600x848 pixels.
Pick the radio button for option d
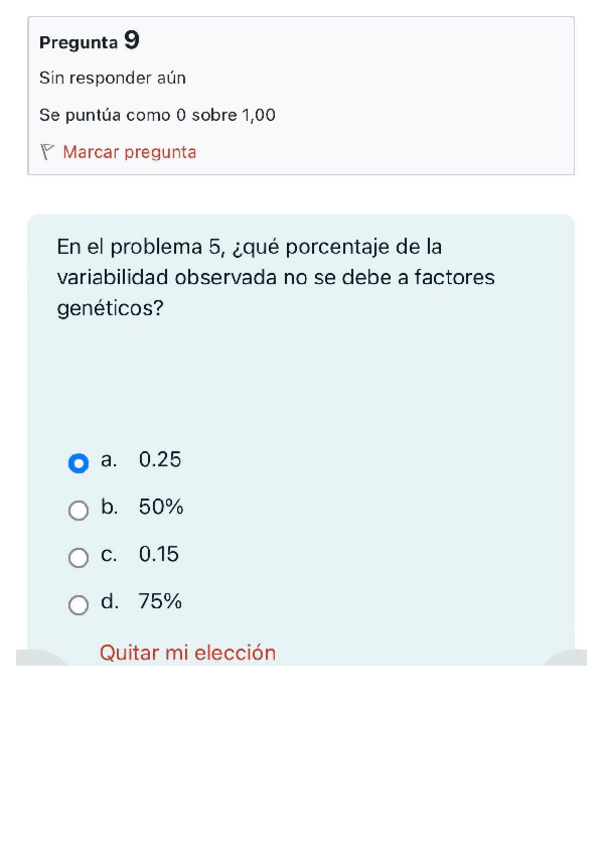[78, 605]
